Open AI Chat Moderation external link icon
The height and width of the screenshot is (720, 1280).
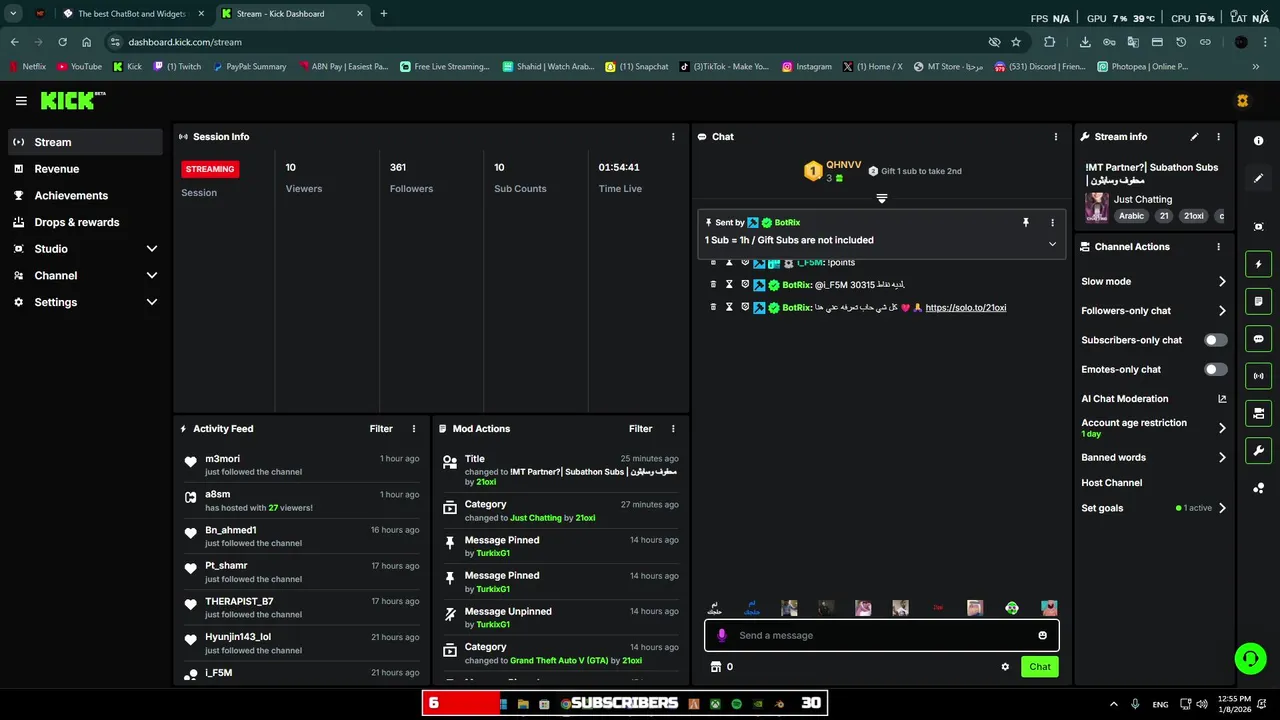point(1222,399)
